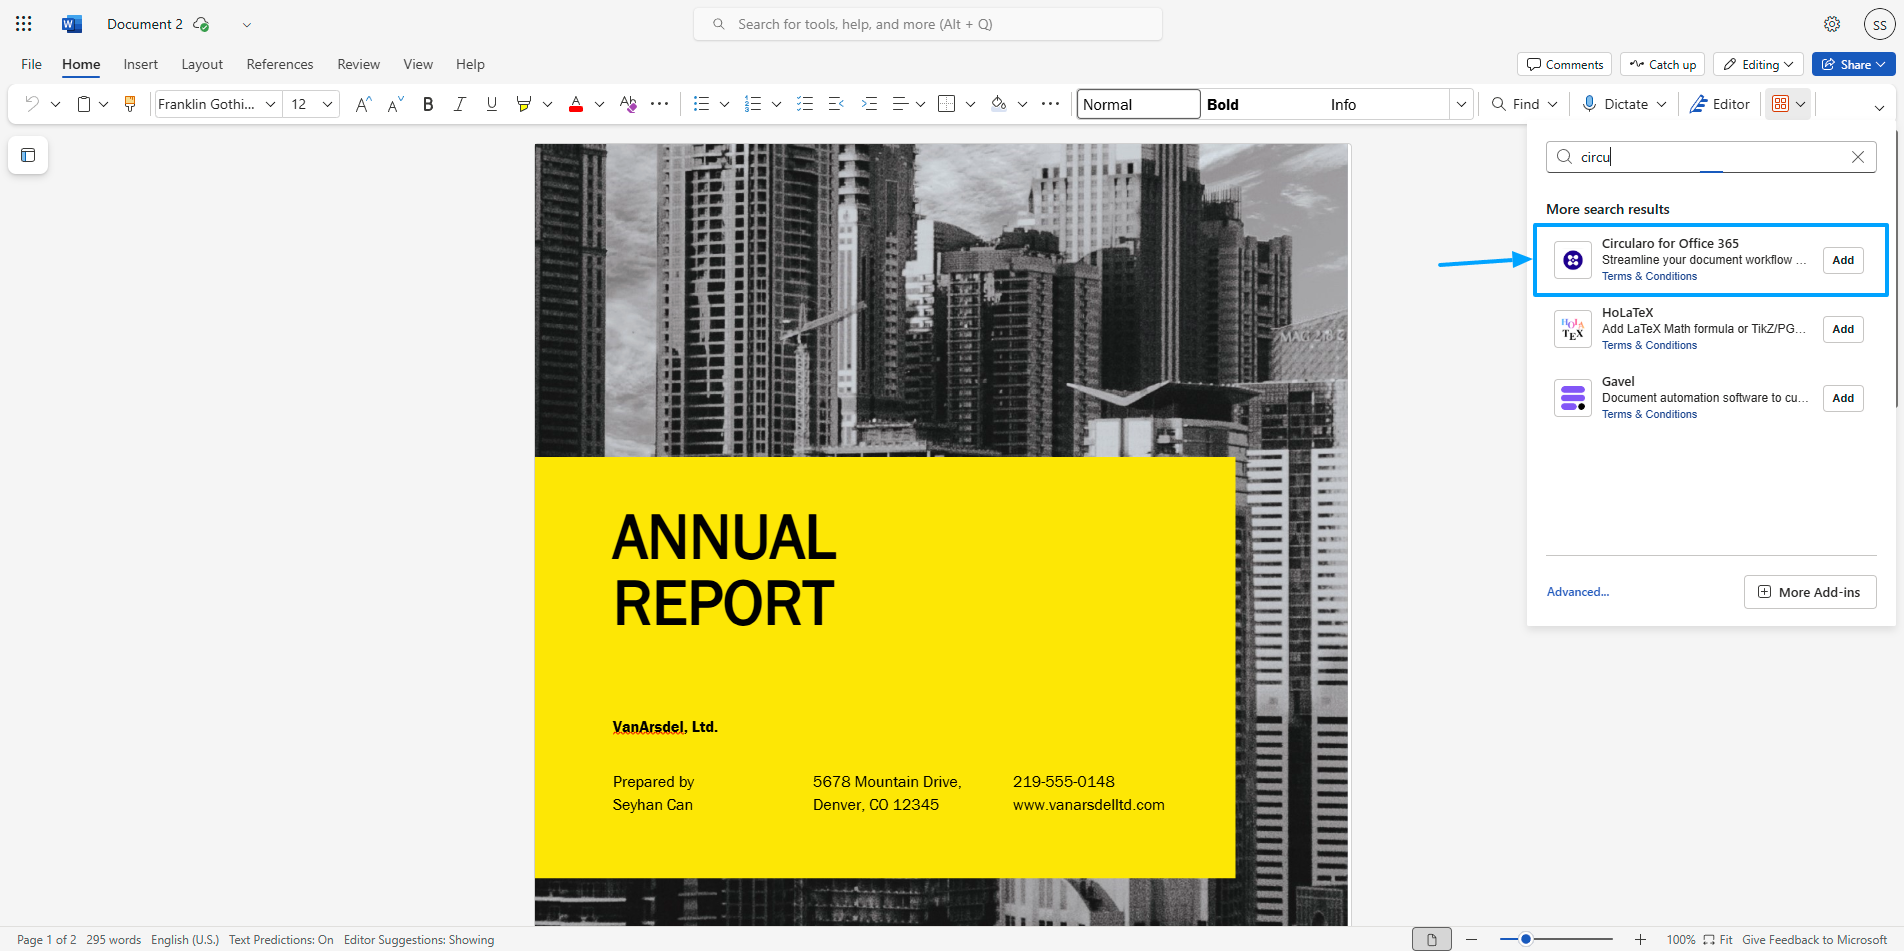Add the Circularo for Office 365 add-in
This screenshot has width=1904, height=951.
tap(1842, 260)
